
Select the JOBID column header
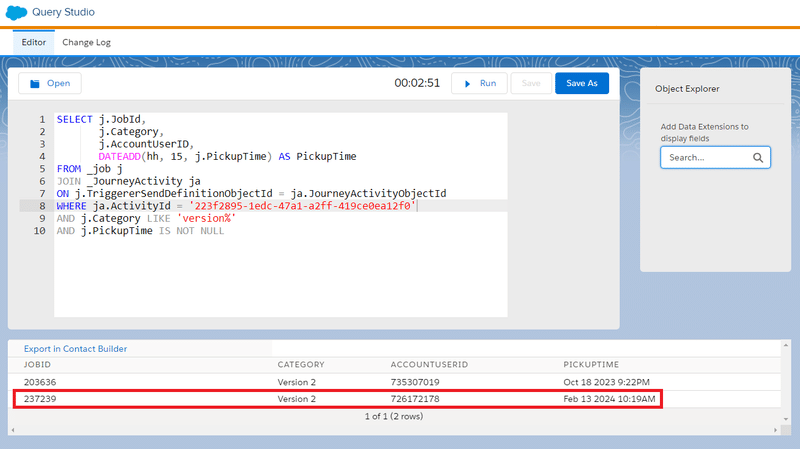(37, 365)
